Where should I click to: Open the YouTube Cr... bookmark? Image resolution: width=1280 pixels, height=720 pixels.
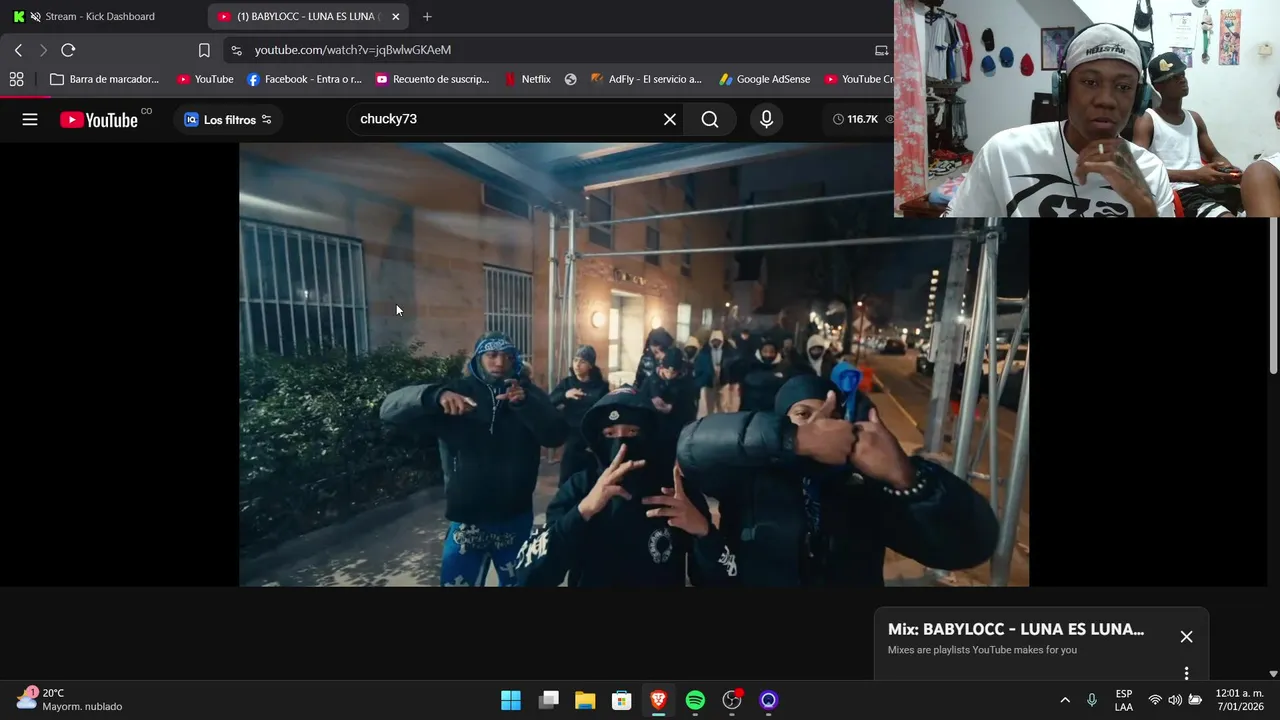click(858, 79)
